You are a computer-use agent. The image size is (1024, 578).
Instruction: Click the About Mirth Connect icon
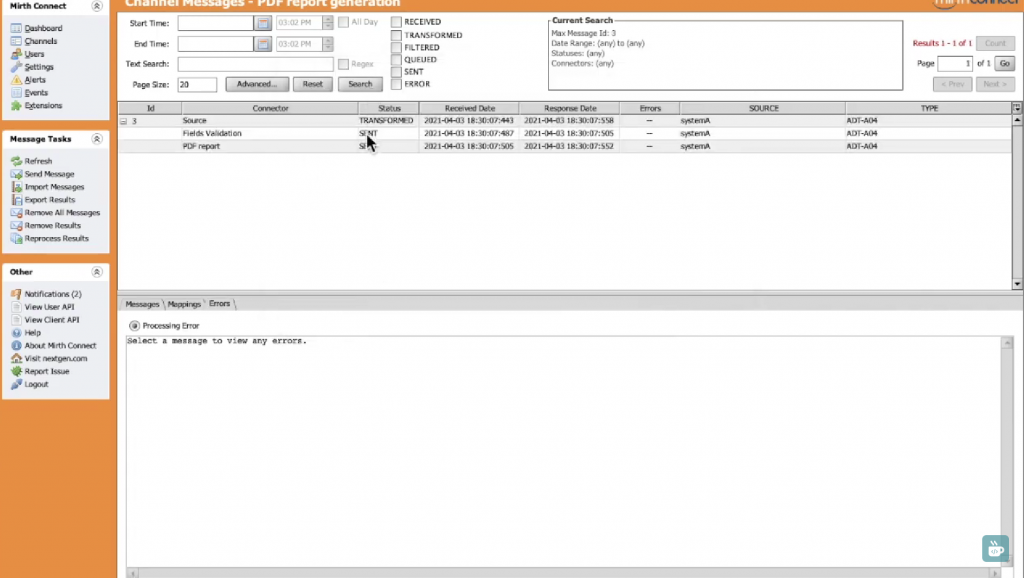pos(16,345)
